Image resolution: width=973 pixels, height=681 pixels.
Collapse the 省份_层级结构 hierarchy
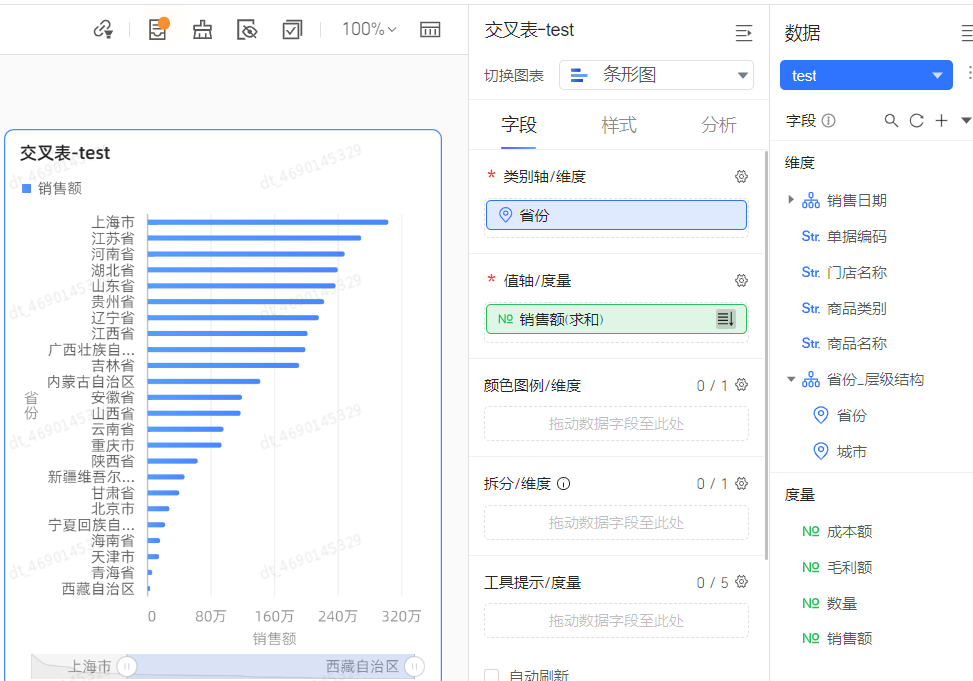tap(791, 379)
